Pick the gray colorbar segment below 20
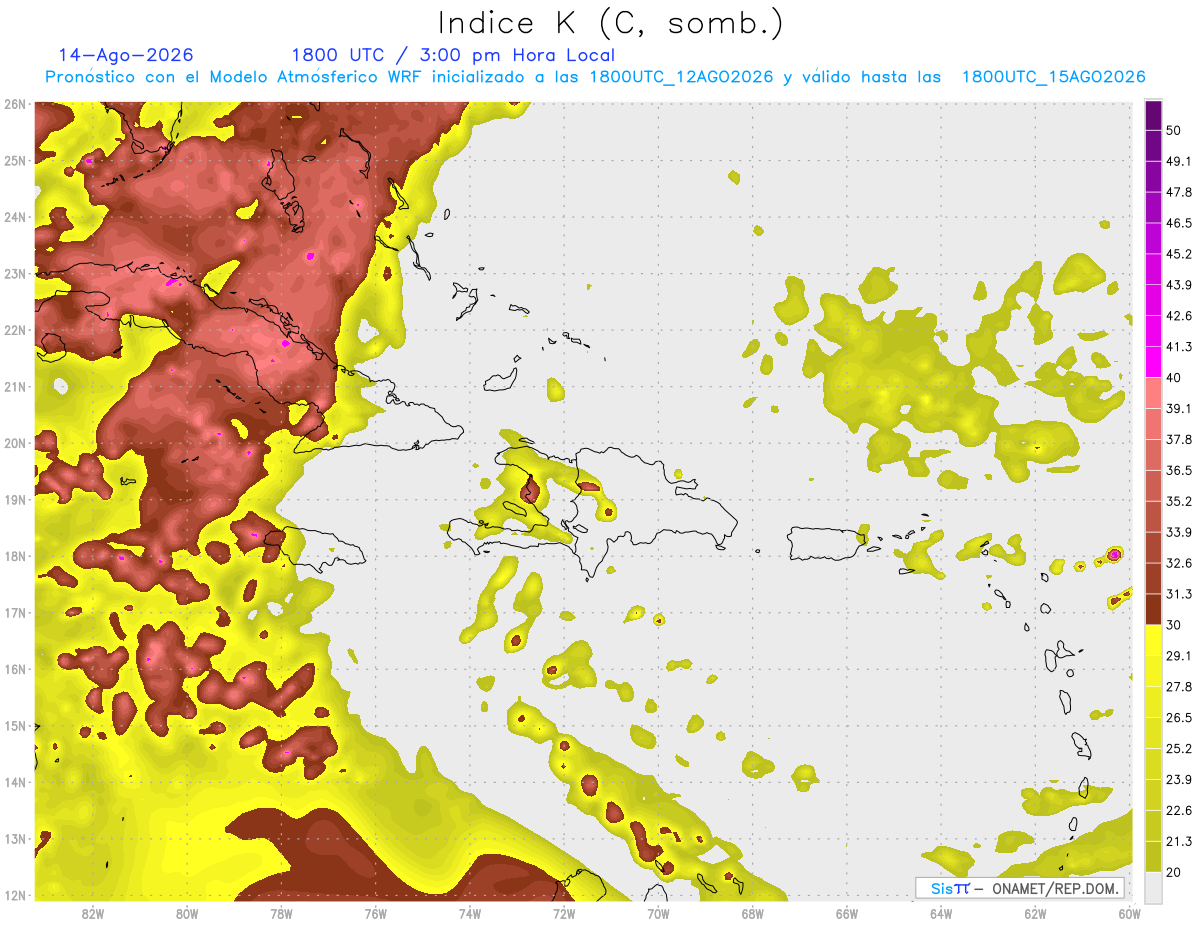The height and width of the screenshot is (927, 1200). pyautogui.click(x=1153, y=888)
